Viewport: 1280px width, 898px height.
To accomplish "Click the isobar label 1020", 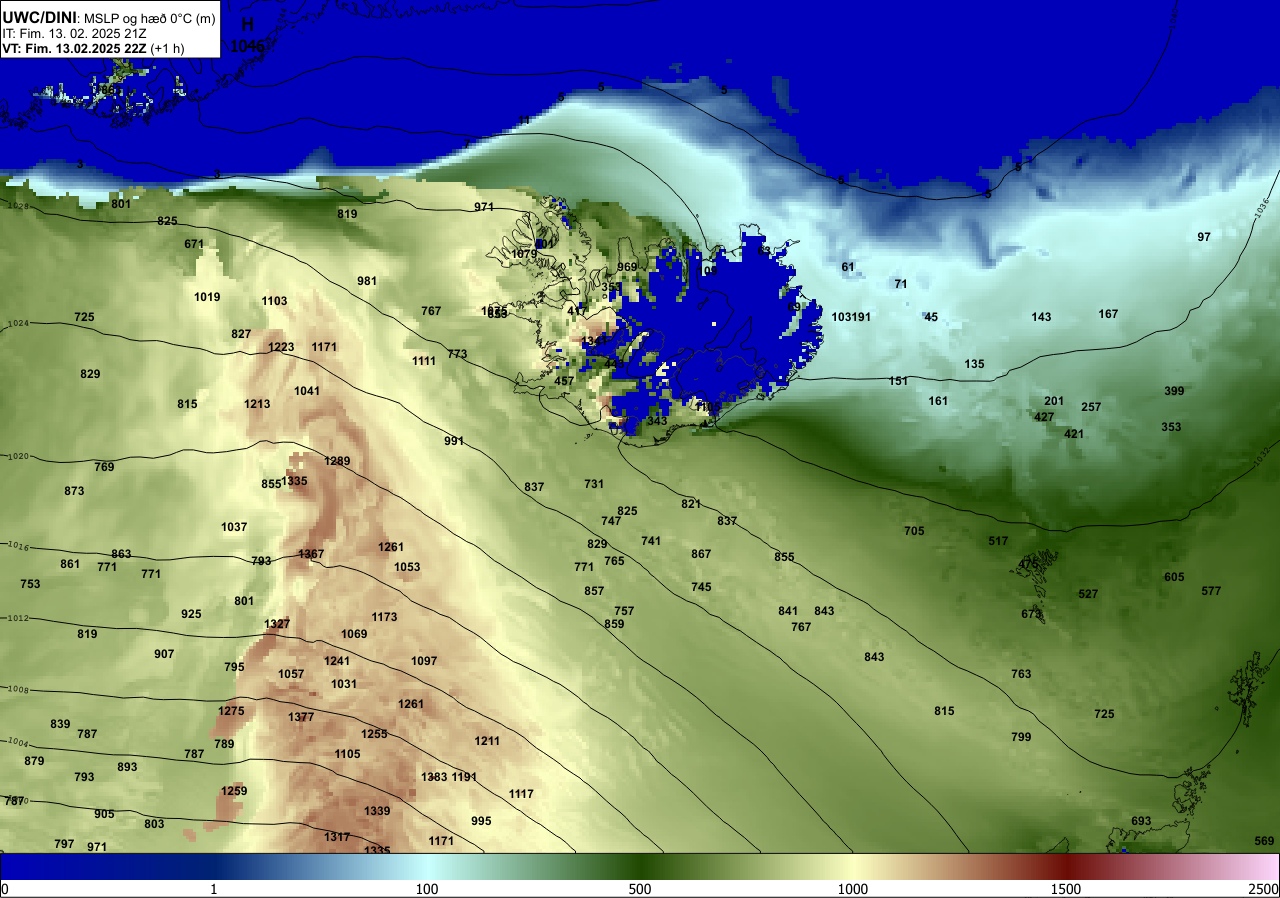I will [x=18, y=456].
